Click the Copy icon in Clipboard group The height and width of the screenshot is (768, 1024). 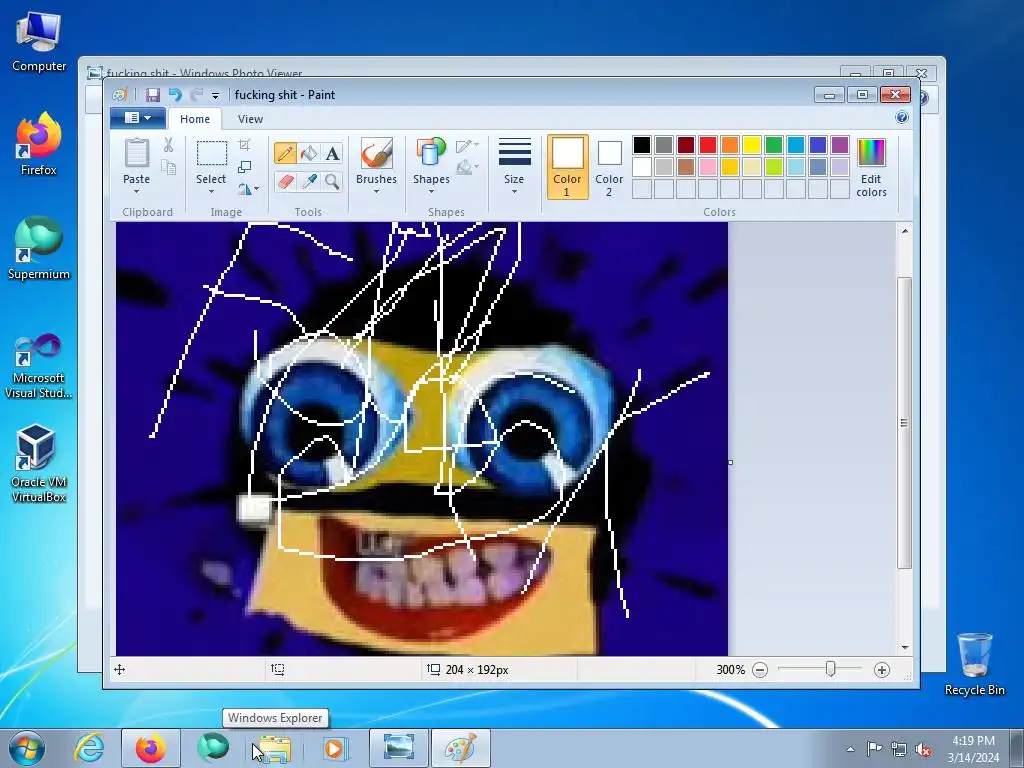[168, 168]
